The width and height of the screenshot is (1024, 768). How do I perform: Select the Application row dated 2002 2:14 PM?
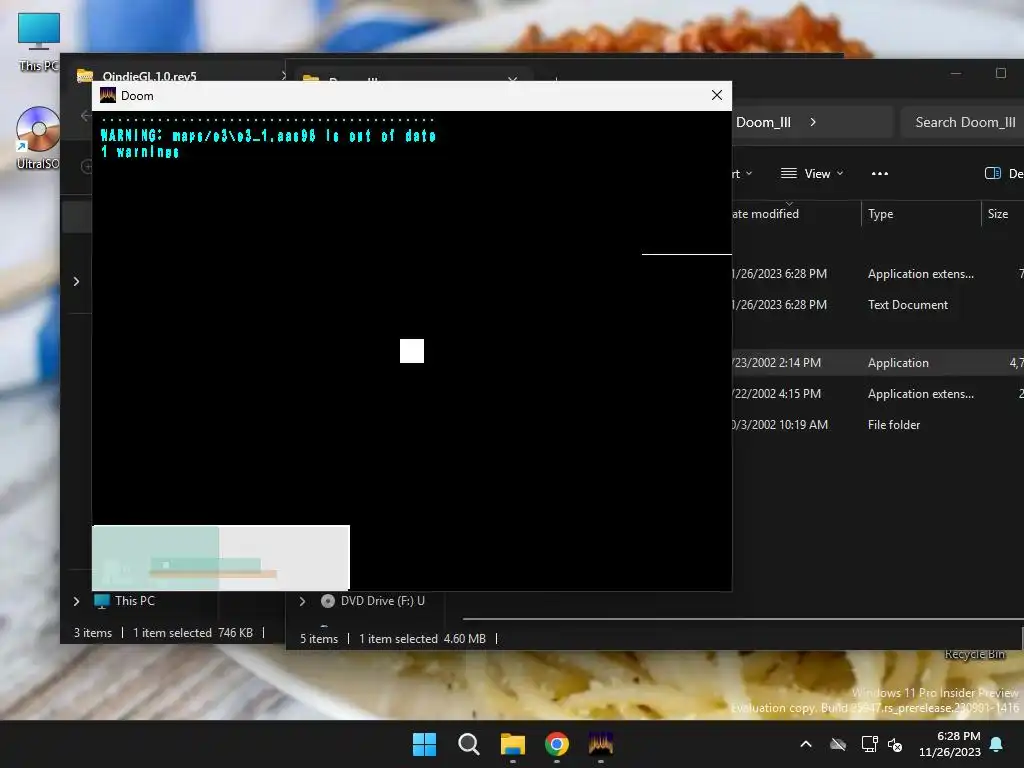point(878,363)
